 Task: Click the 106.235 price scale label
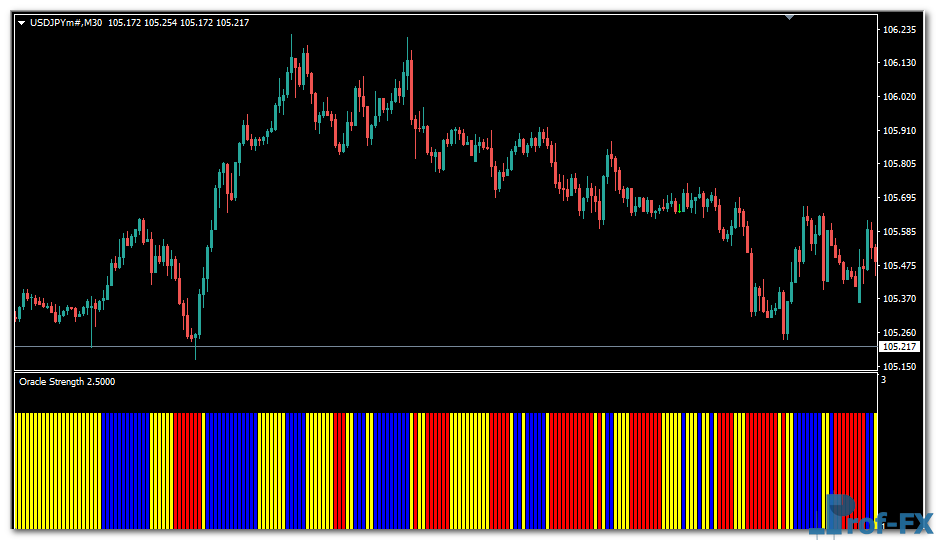pyautogui.click(x=900, y=30)
